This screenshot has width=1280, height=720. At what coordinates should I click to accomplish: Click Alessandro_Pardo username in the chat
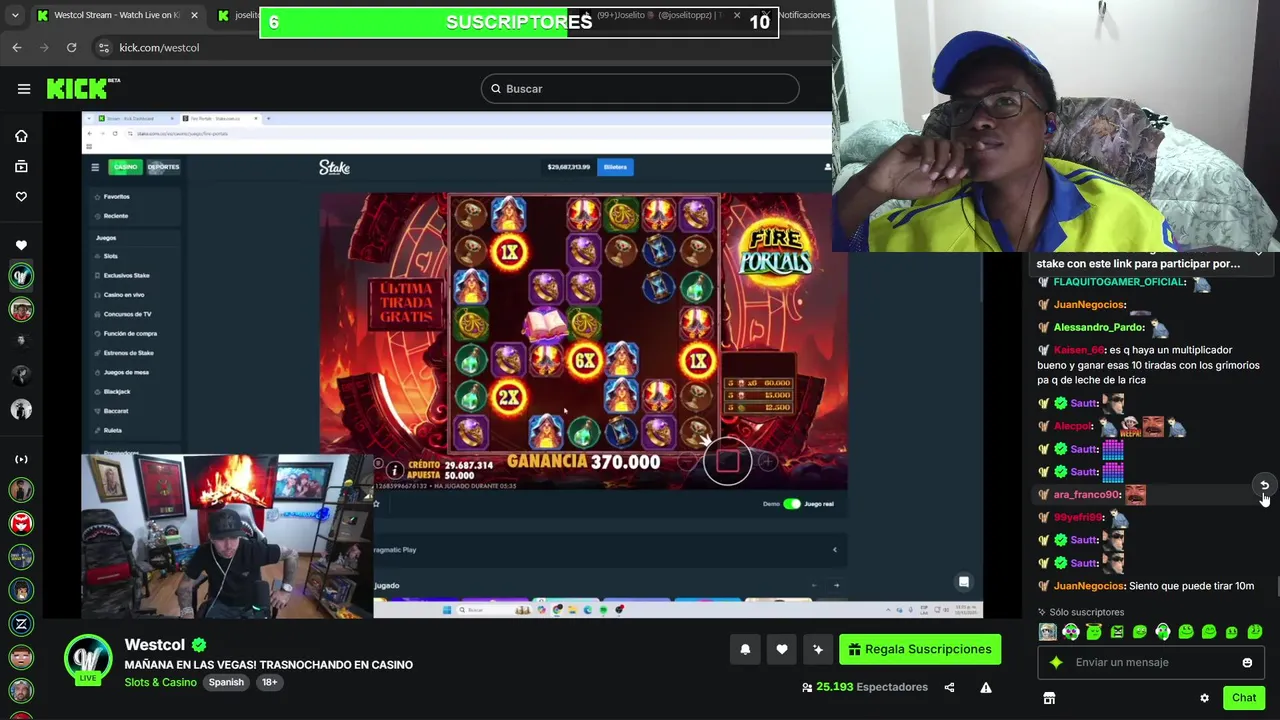(1098, 327)
